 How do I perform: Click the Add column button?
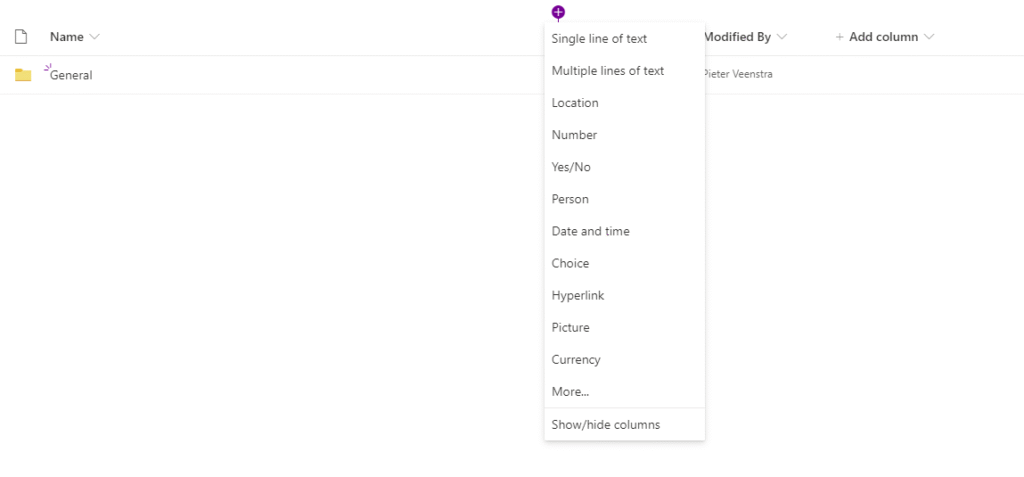885,37
